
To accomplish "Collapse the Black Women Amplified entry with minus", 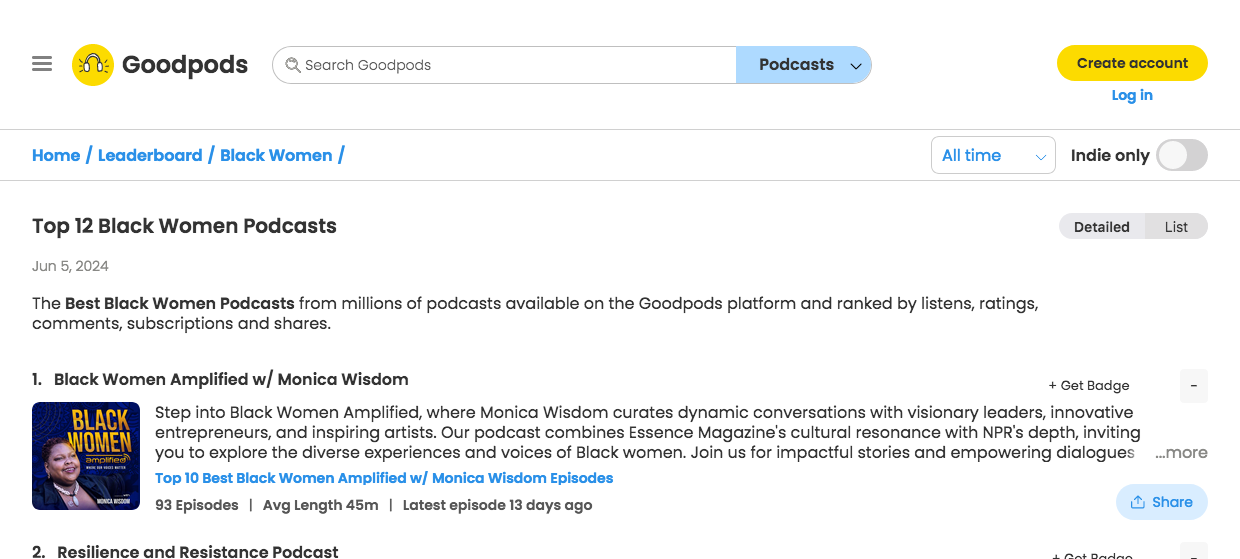I will [1194, 386].
